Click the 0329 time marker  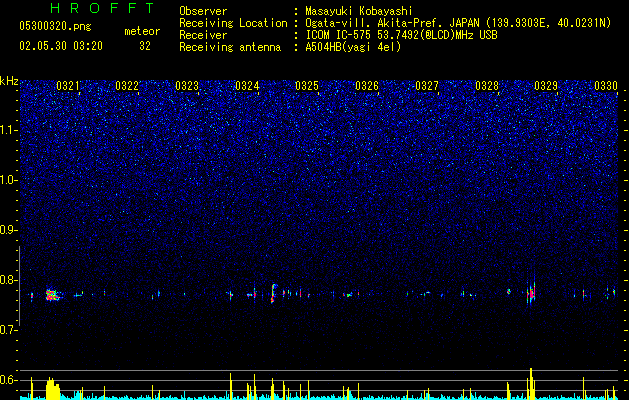(546, 86)
